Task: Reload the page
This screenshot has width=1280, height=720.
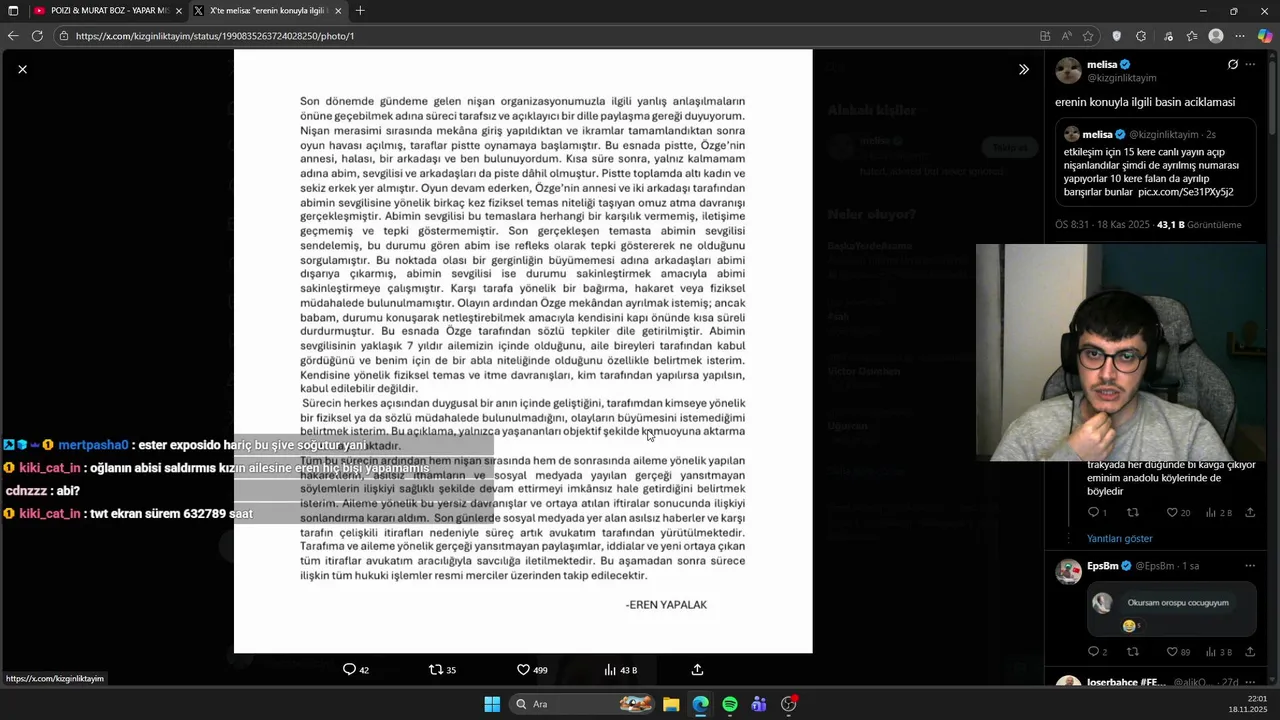Action: coord(37,36)
